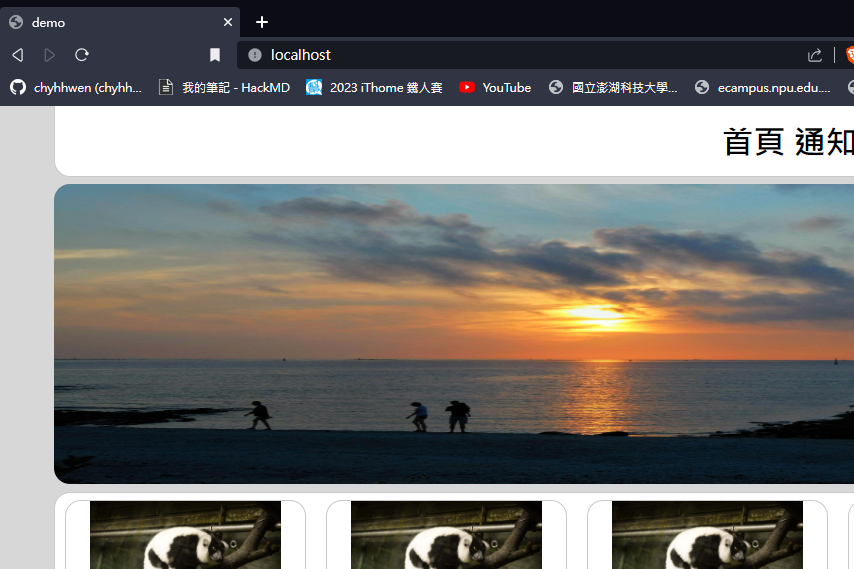The width and height of the screenshot is (854, 569).
Task: Click the globe favicon on the demo tab
Action: 16,22
